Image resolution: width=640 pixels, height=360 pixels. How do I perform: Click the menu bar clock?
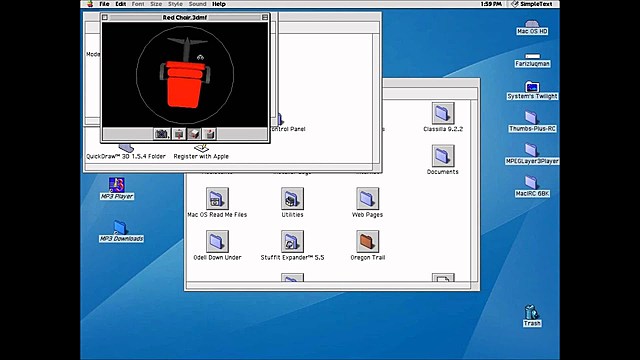pyautogui.click(x=491, y=4)
